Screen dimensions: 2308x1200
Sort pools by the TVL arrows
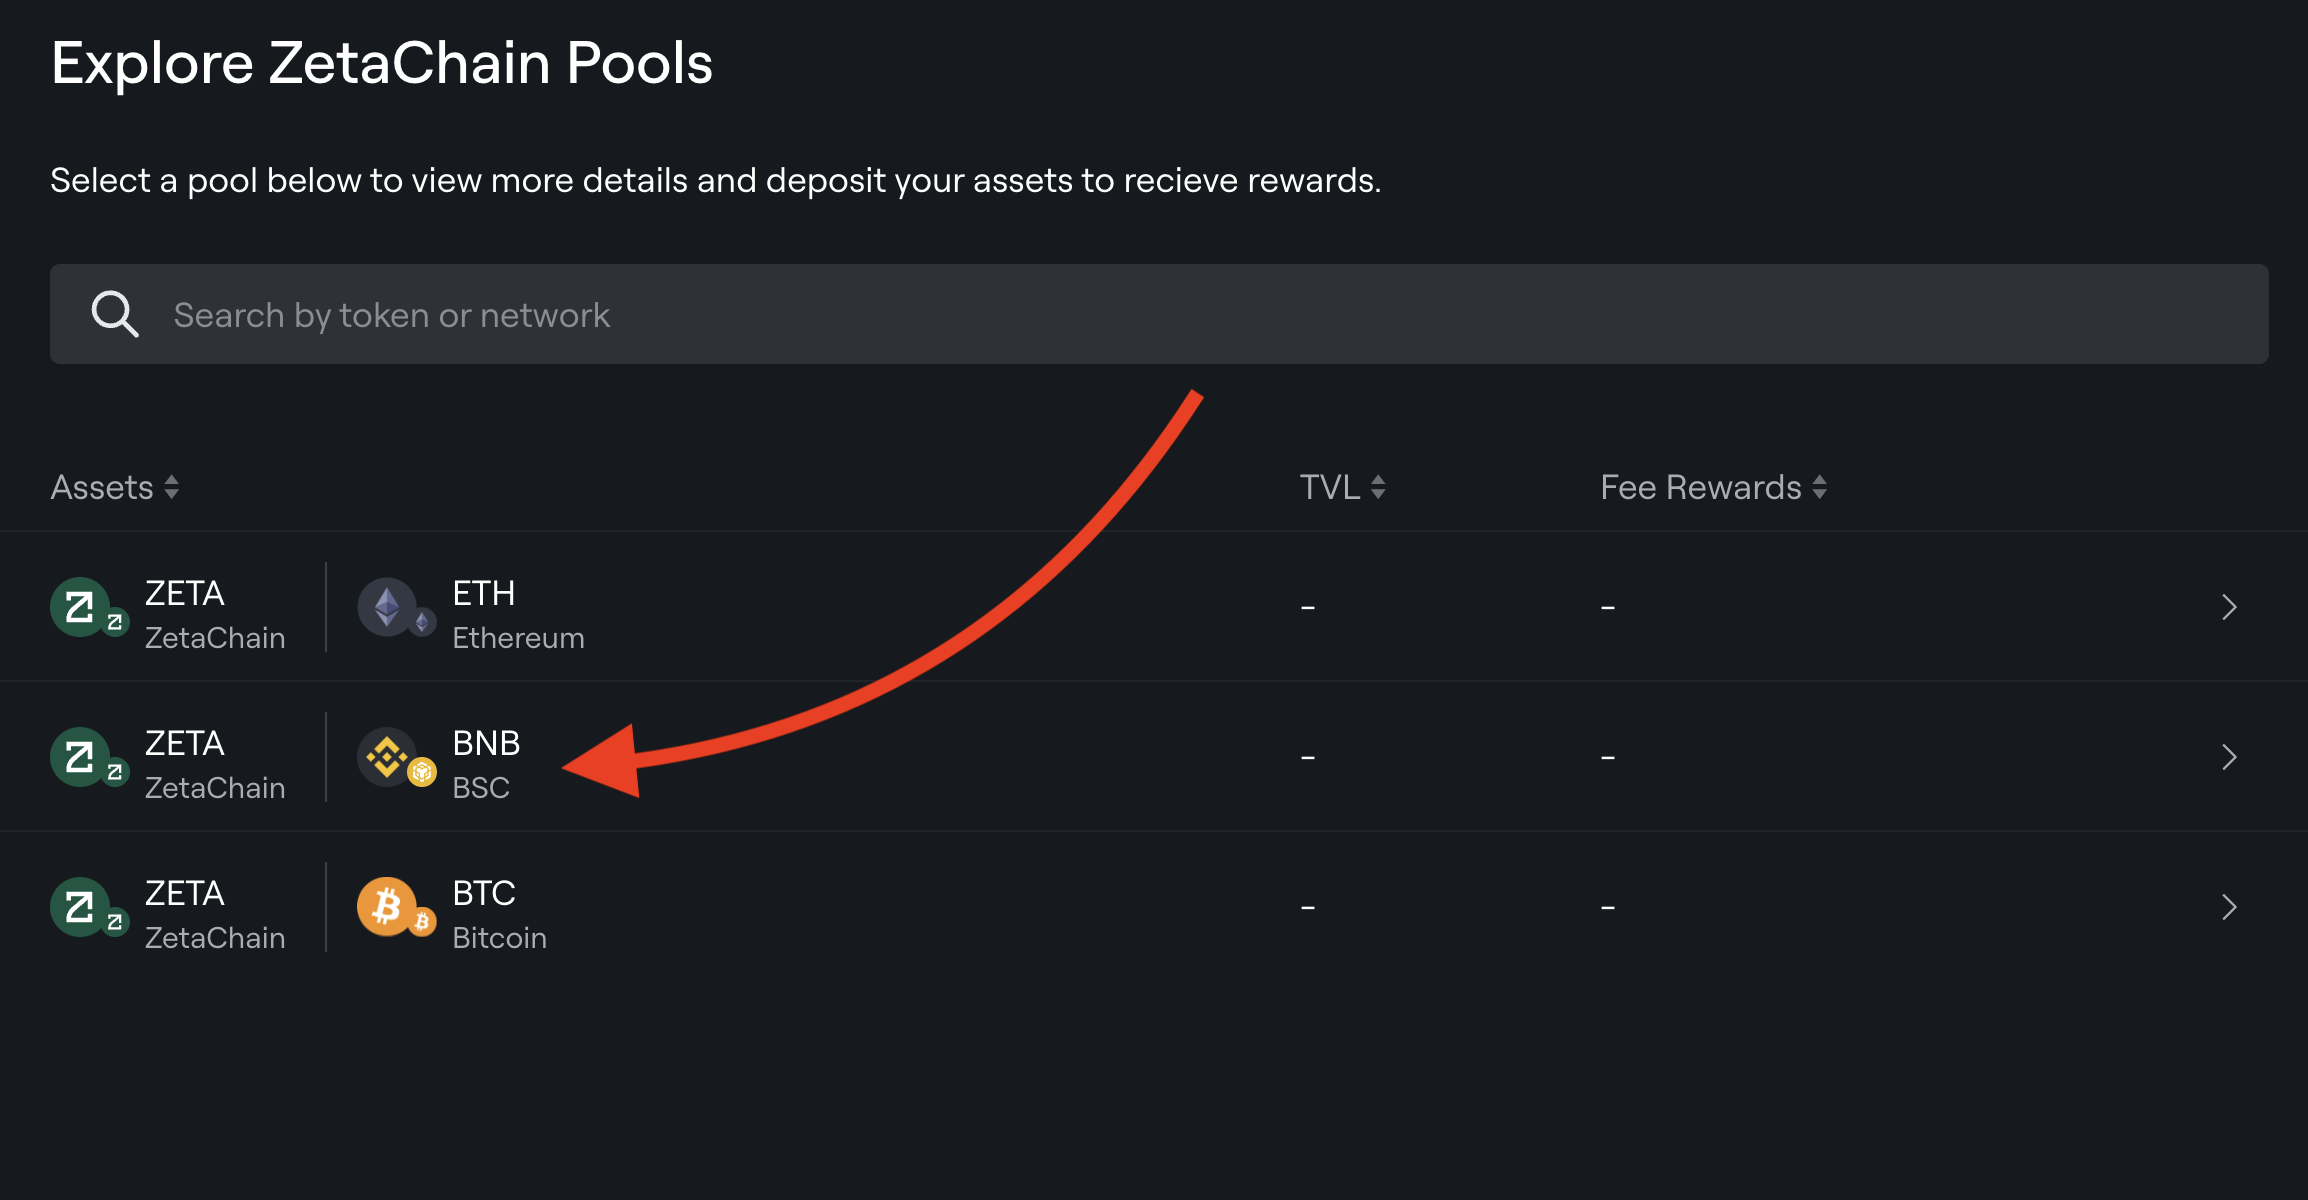(1378, 487)
